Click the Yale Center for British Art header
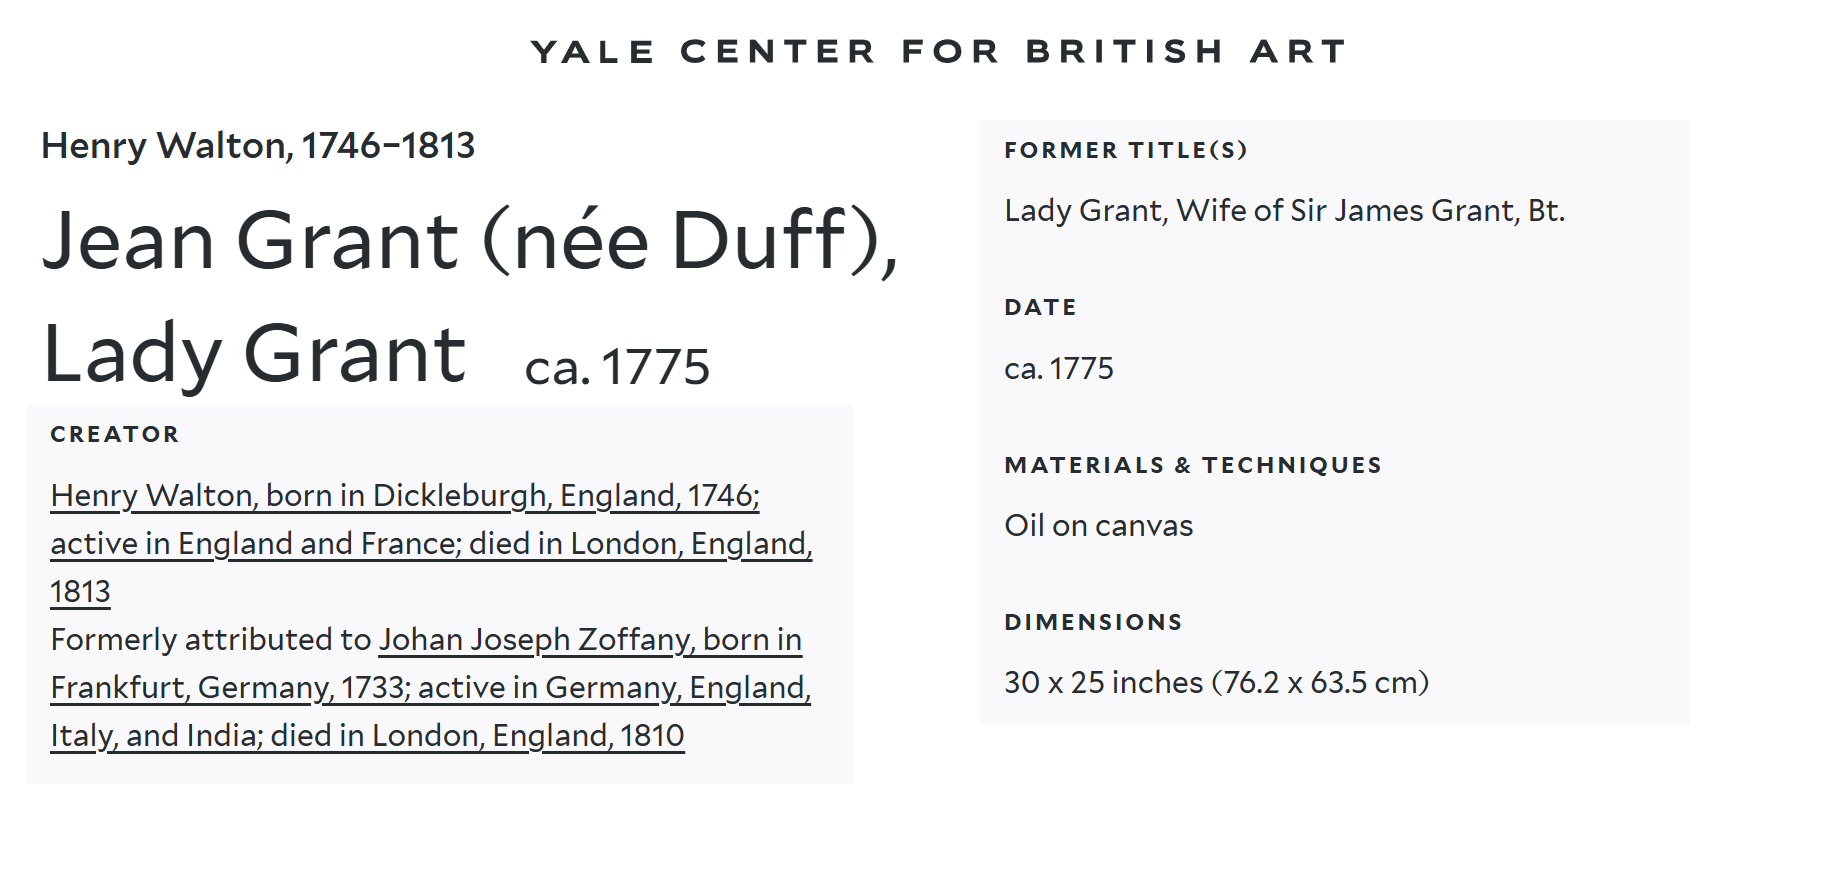Viewport: 1821px width, 889px height. [x=939, y=51]
